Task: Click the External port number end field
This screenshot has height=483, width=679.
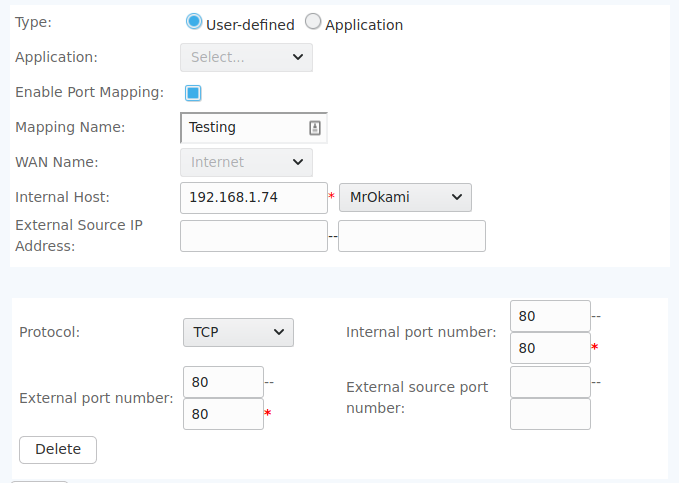Action: tap(223, 414)
